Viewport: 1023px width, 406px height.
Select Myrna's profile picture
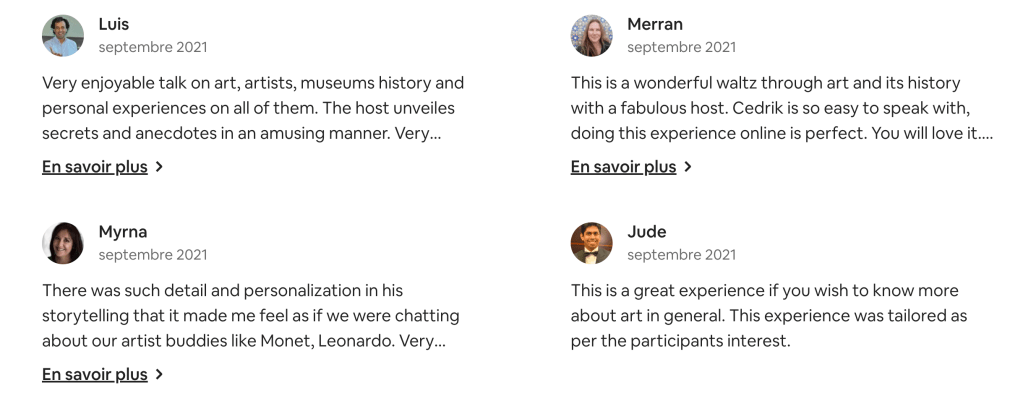click(x=63, y=243)
